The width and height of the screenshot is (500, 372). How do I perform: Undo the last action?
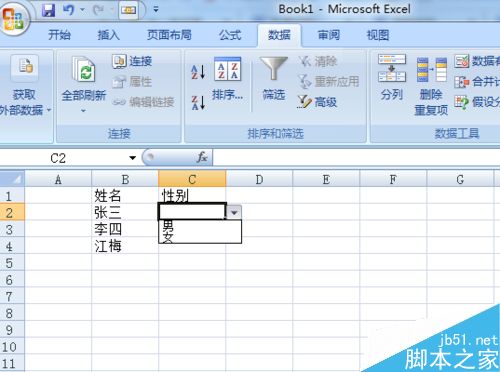pos(69,10)
